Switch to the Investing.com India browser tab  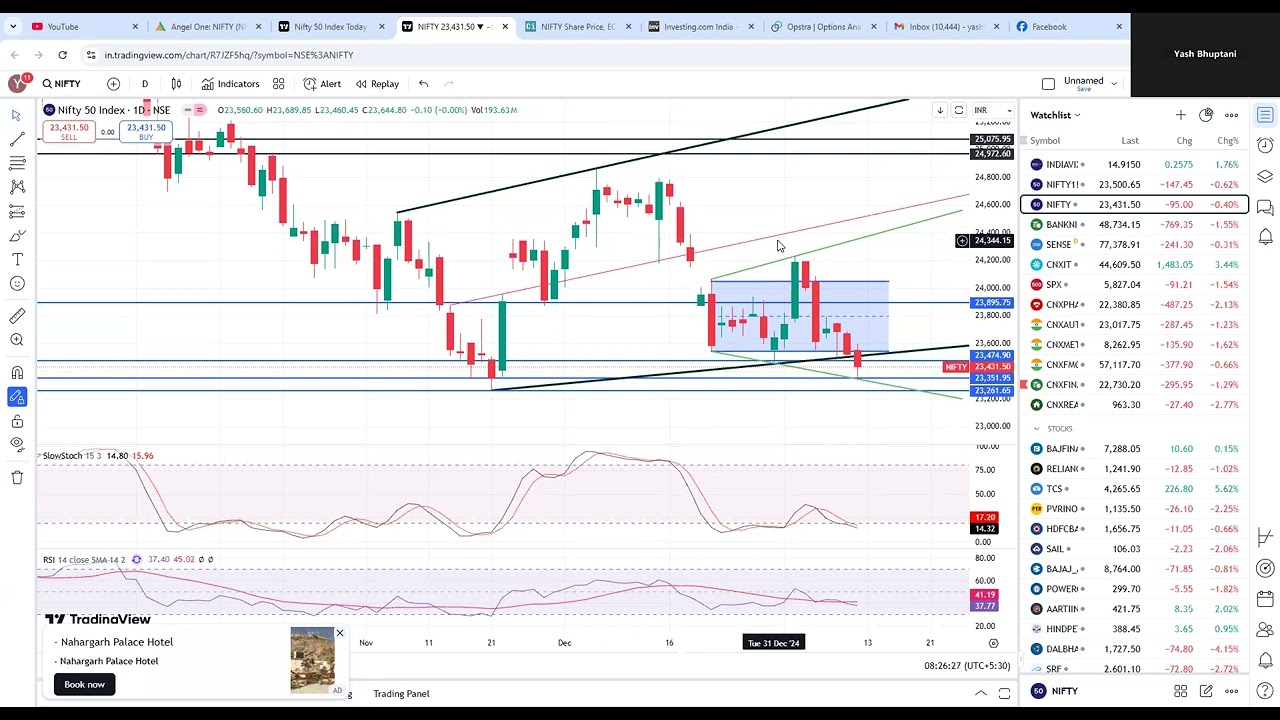point(700,27)
